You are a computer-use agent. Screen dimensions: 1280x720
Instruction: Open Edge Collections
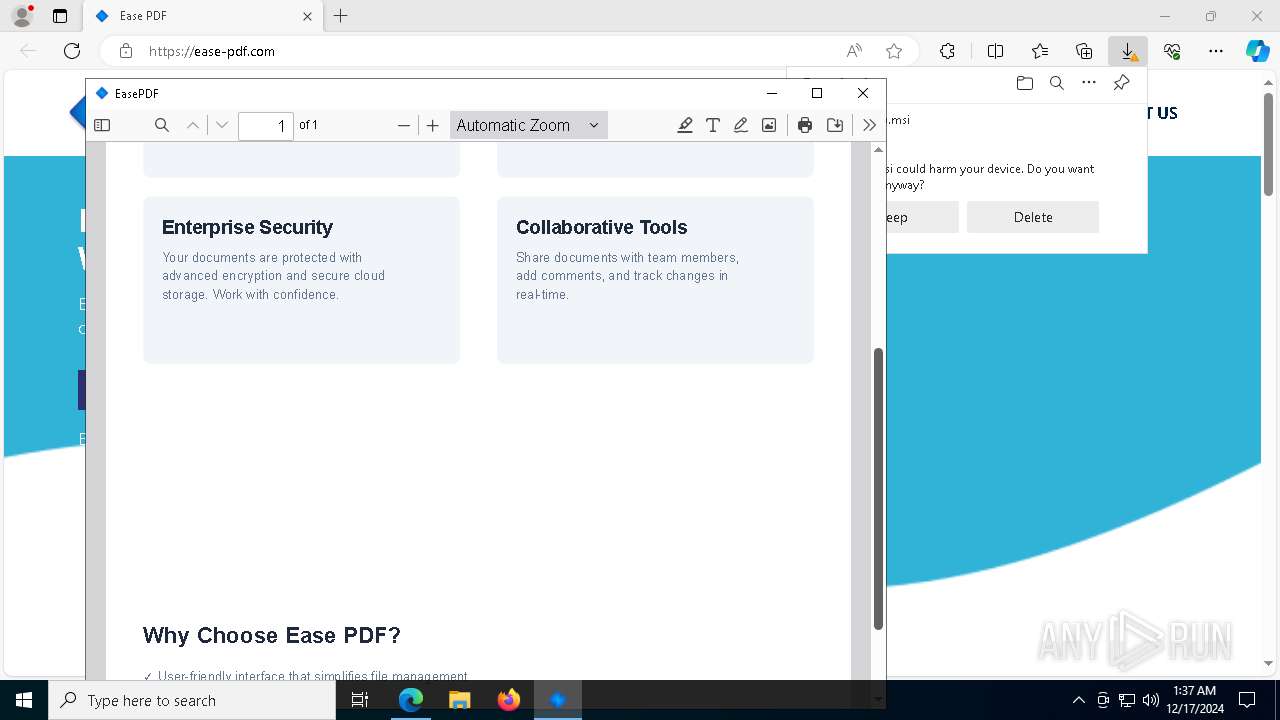pyautogui.click(x=1084, y=51)
